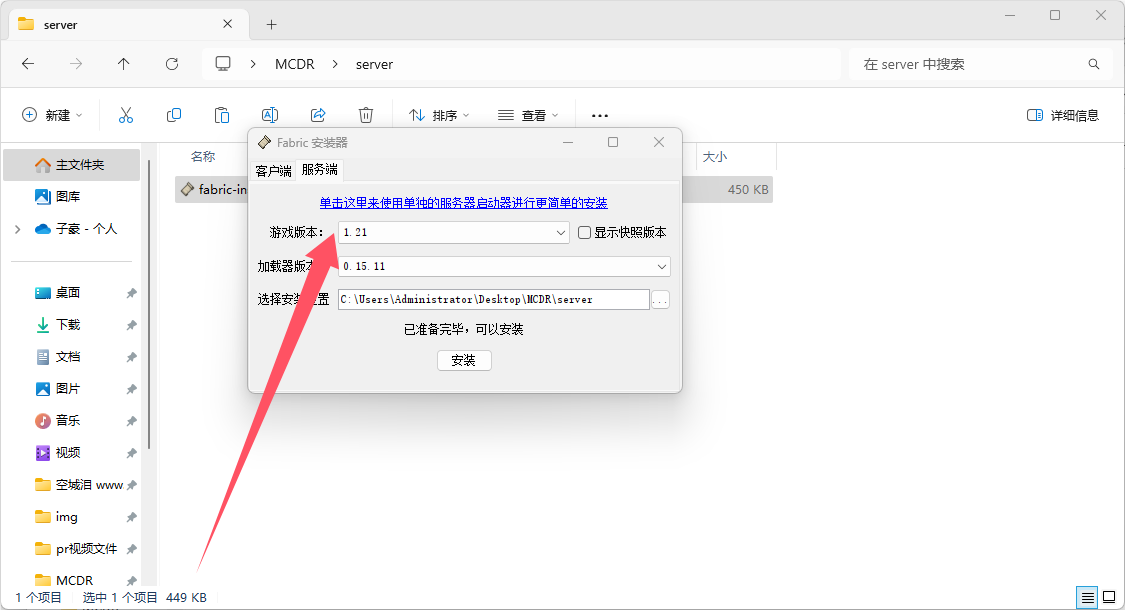Click the 安装 install button
Viewport: 1125px width, 610px height.
464,360
